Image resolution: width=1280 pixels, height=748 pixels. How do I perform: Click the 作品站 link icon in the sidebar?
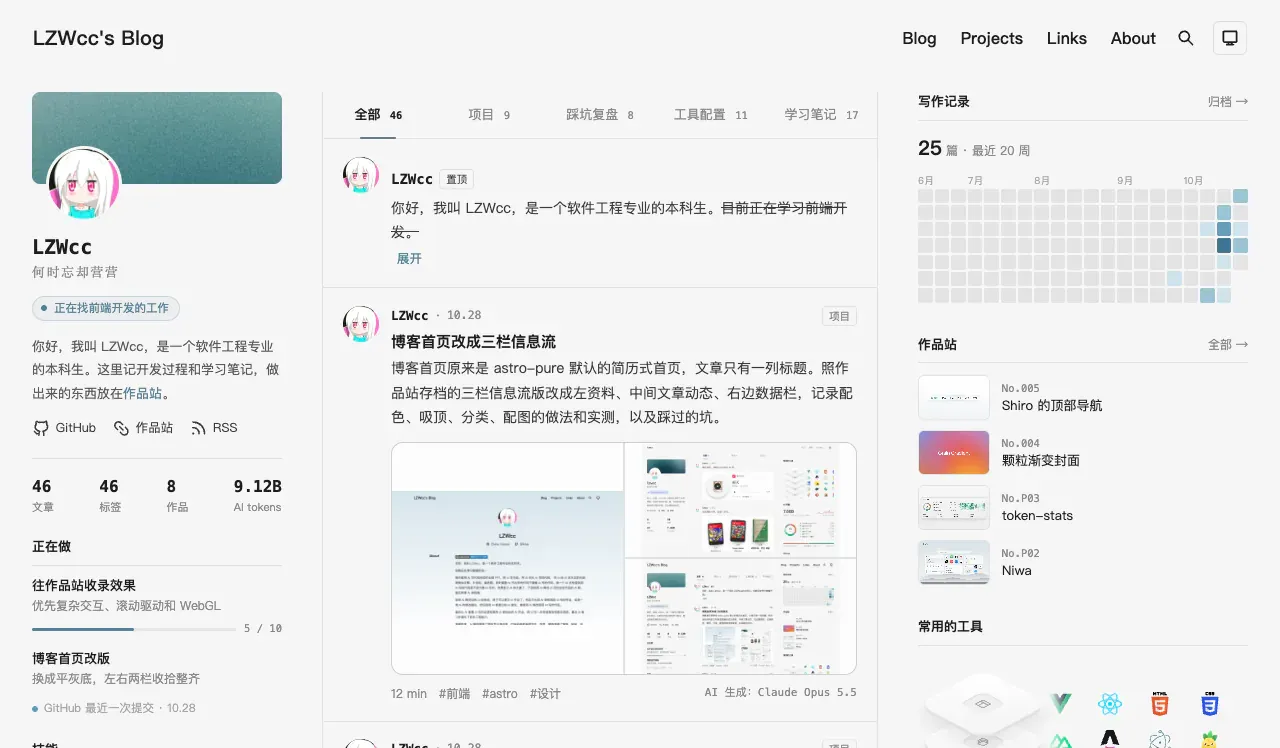[121, 428]
